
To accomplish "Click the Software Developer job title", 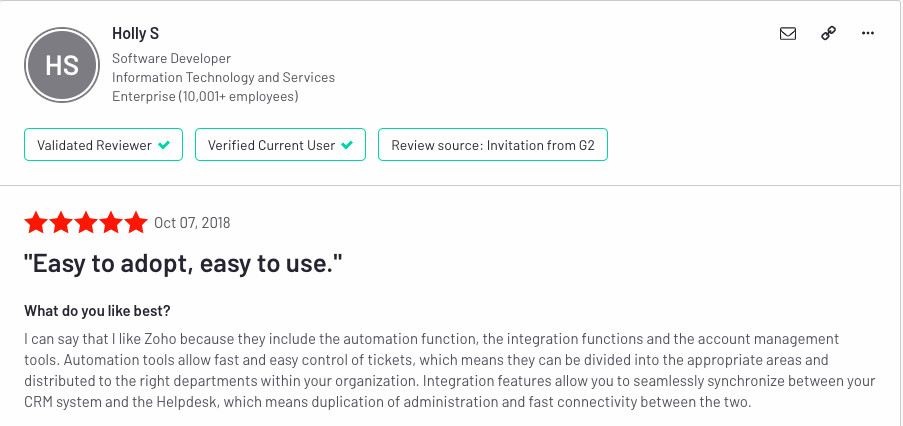I will pyautogui.click(x=171, y=58).
